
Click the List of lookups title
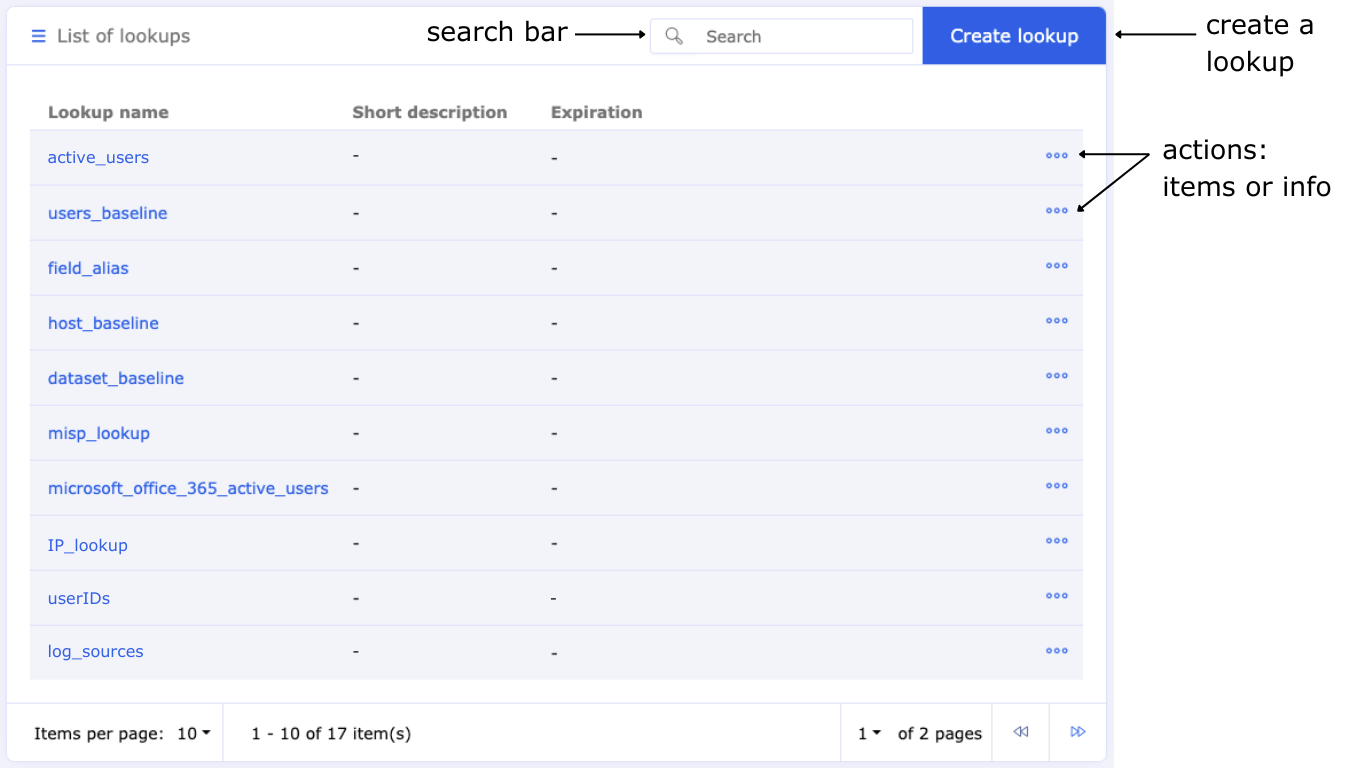click(x=123, y=36)
